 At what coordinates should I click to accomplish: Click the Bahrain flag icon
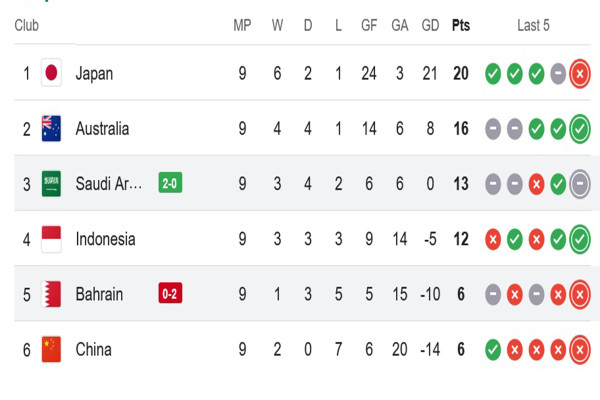point(51,294)
